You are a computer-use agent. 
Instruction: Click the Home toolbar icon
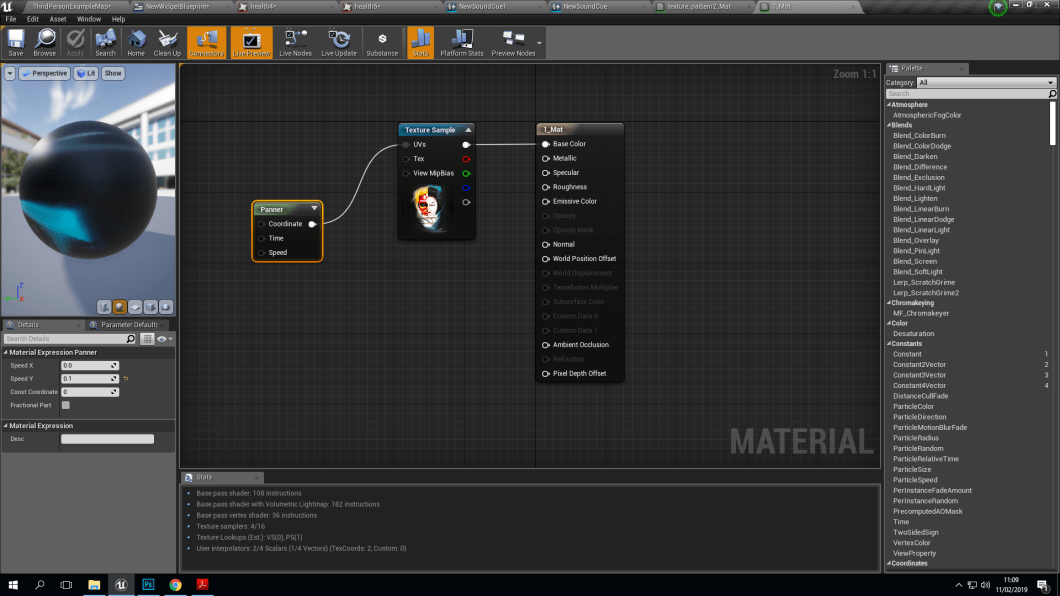pyautogui.click(x=135, y=42)
